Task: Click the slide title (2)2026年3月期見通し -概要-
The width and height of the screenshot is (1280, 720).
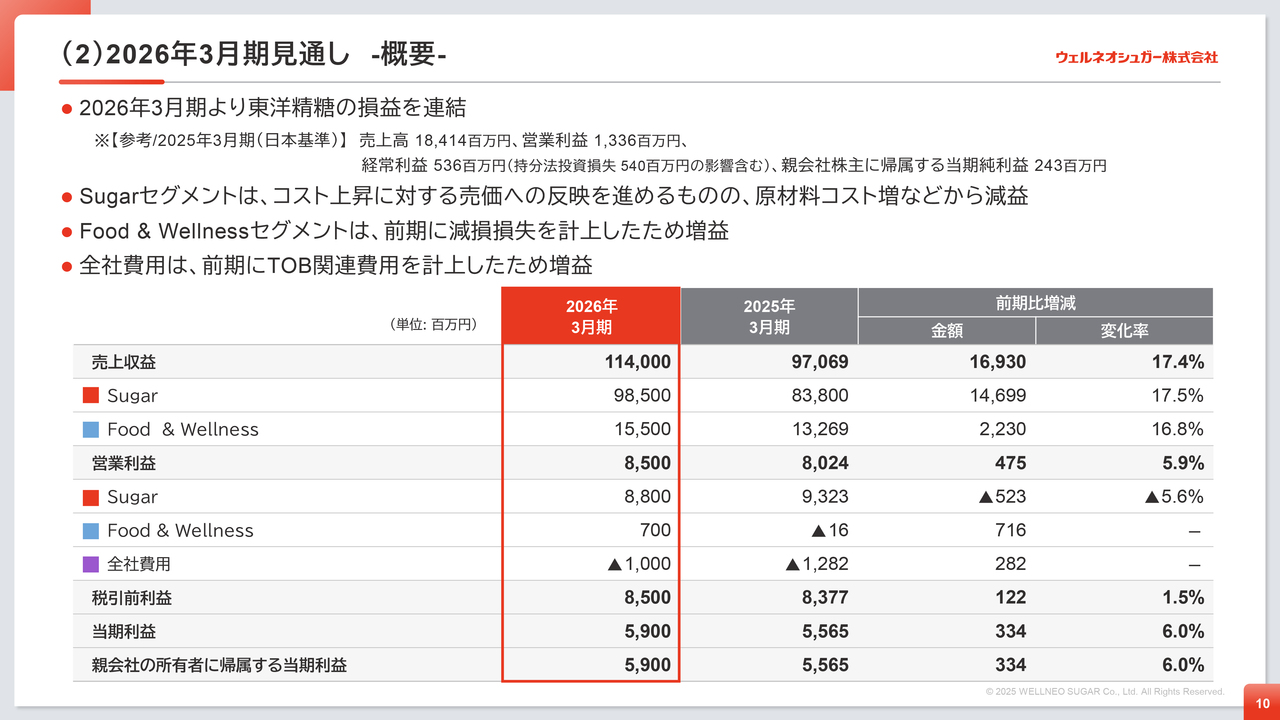Action: 254,55
